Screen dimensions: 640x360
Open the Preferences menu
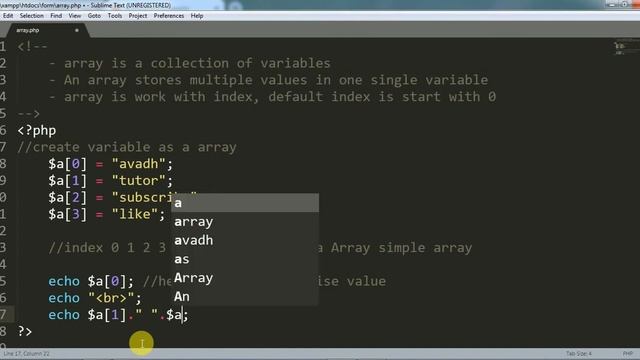point(169,16)
